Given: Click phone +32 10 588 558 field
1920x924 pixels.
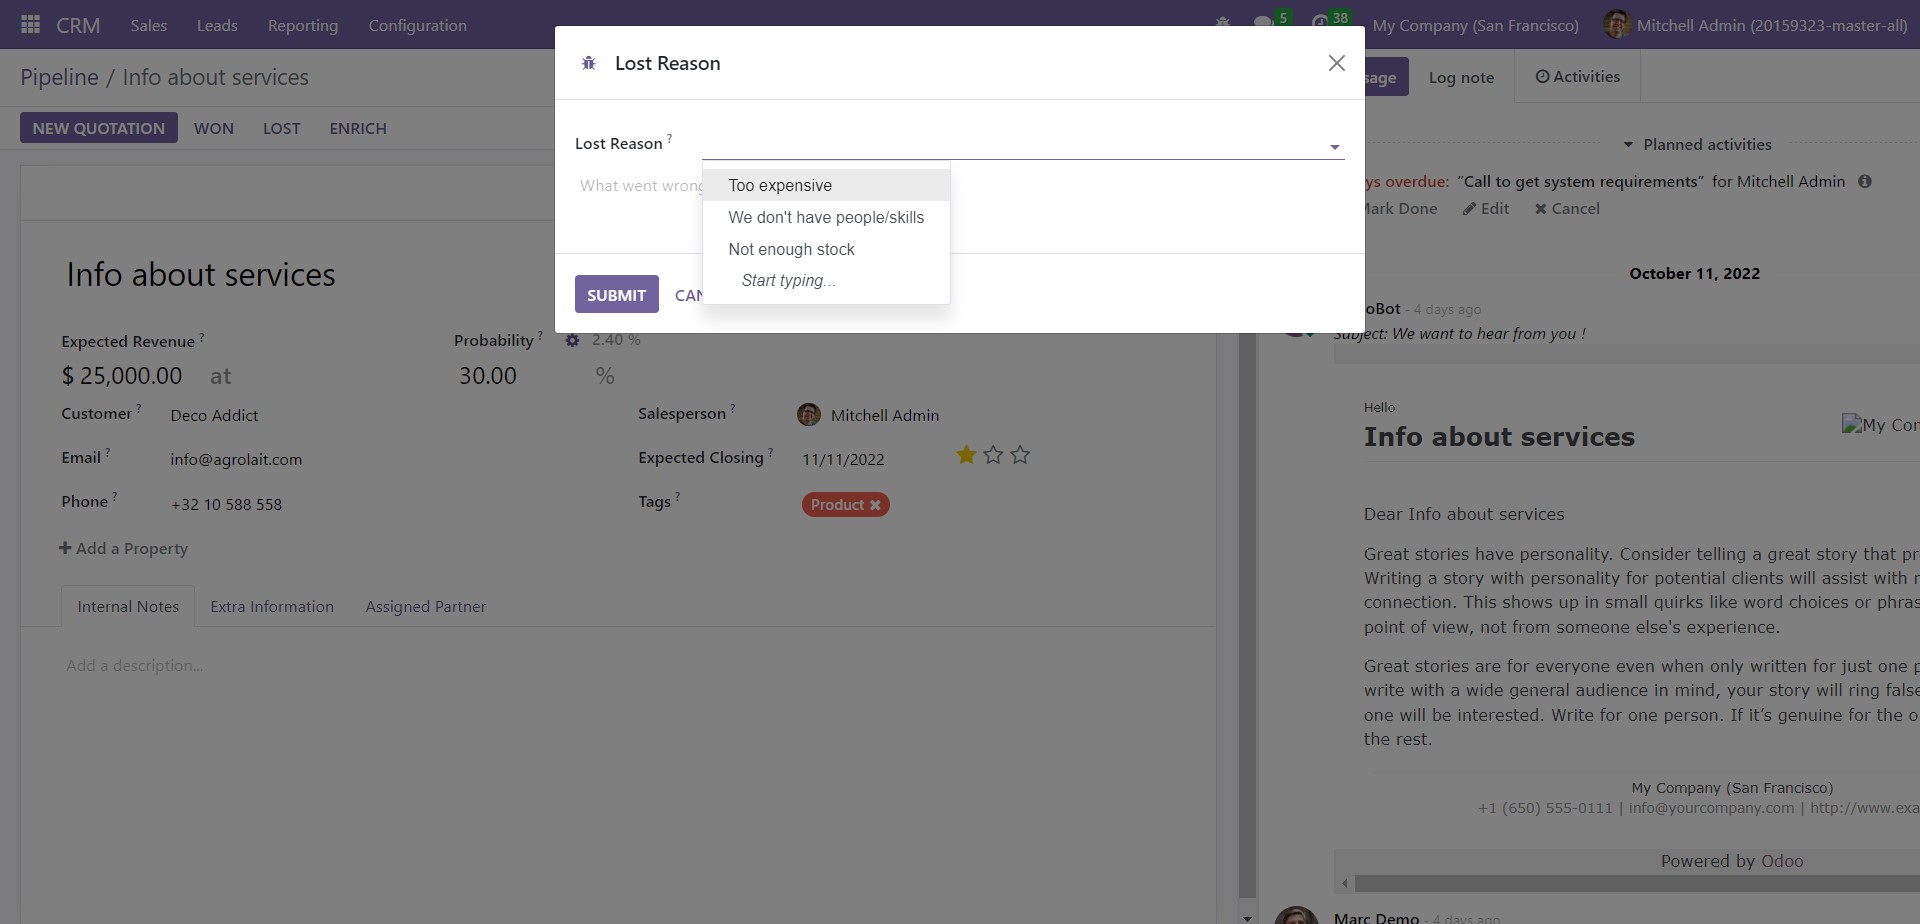Looking at the screenshot, I should point(226,504).
